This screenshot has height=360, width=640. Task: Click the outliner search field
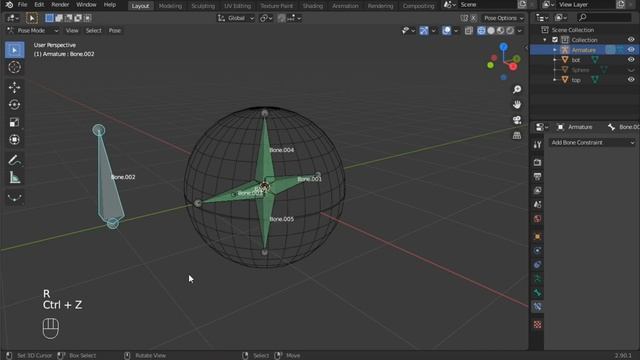click(x=604, y=17)
